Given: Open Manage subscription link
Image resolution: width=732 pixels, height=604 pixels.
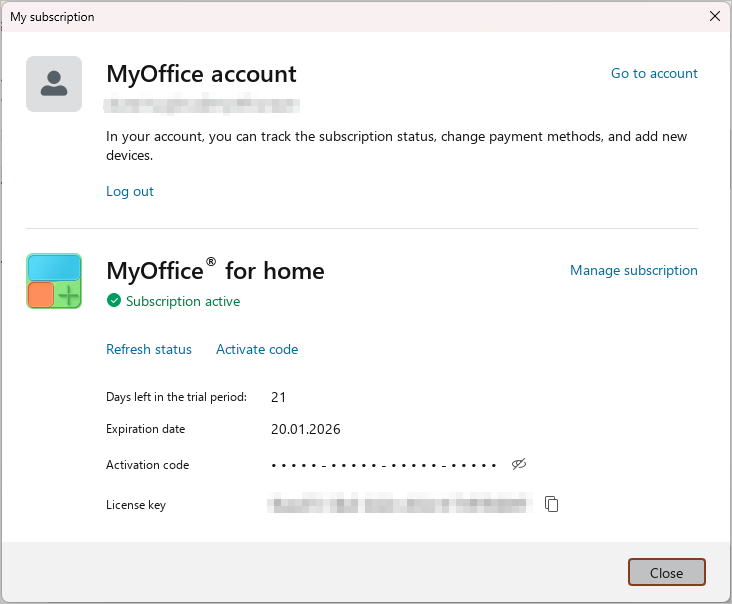Looking at the screenshot, I should (633, 270).
